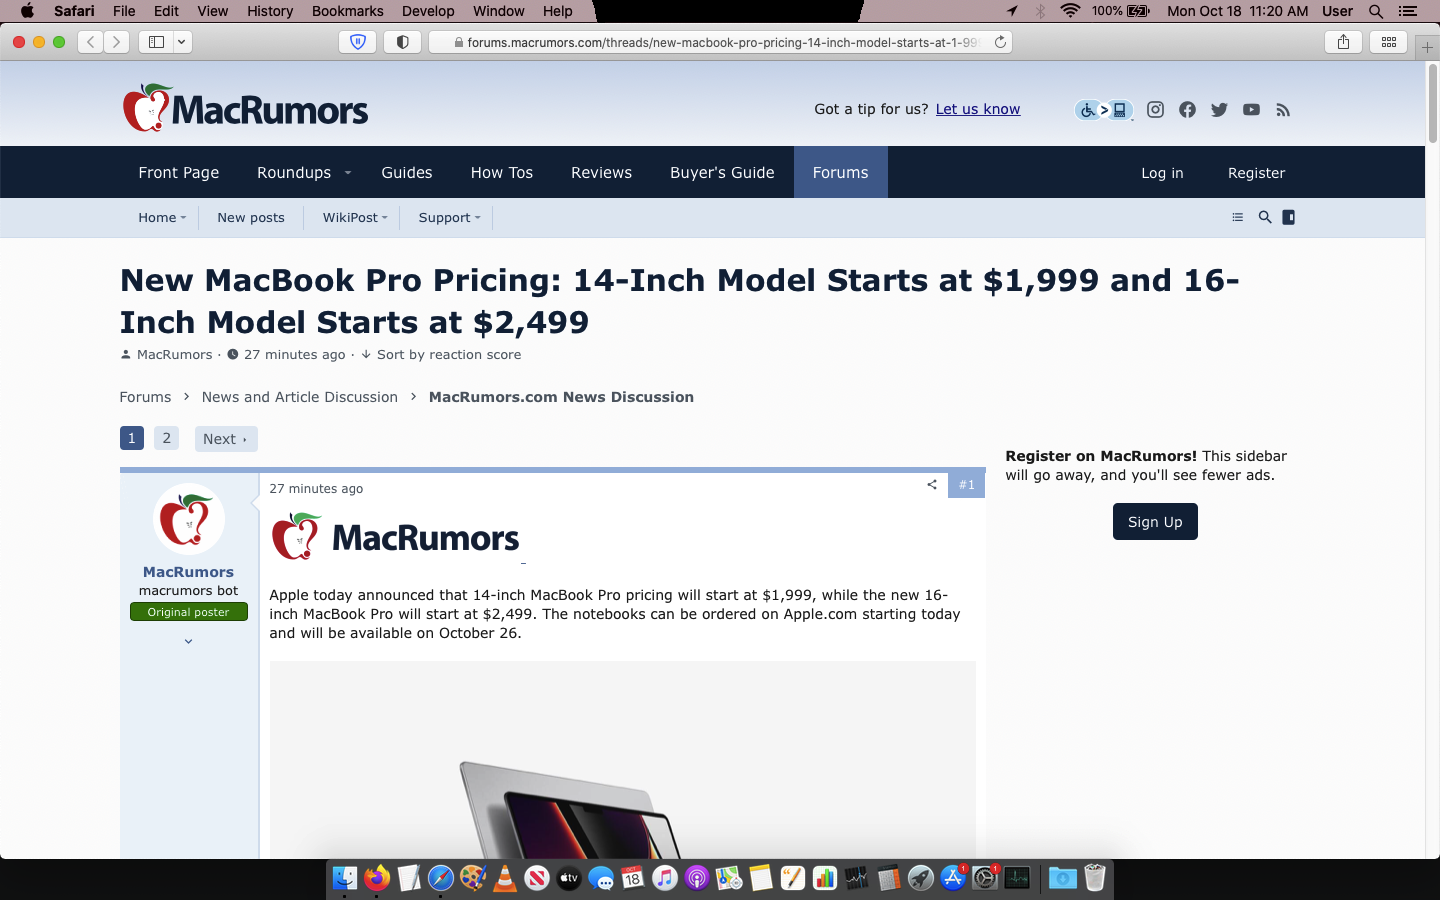Image resolution: width=1440 pixels, height=900 pixels.
Task: Select page 1 of thread
Action: point(132,438)
